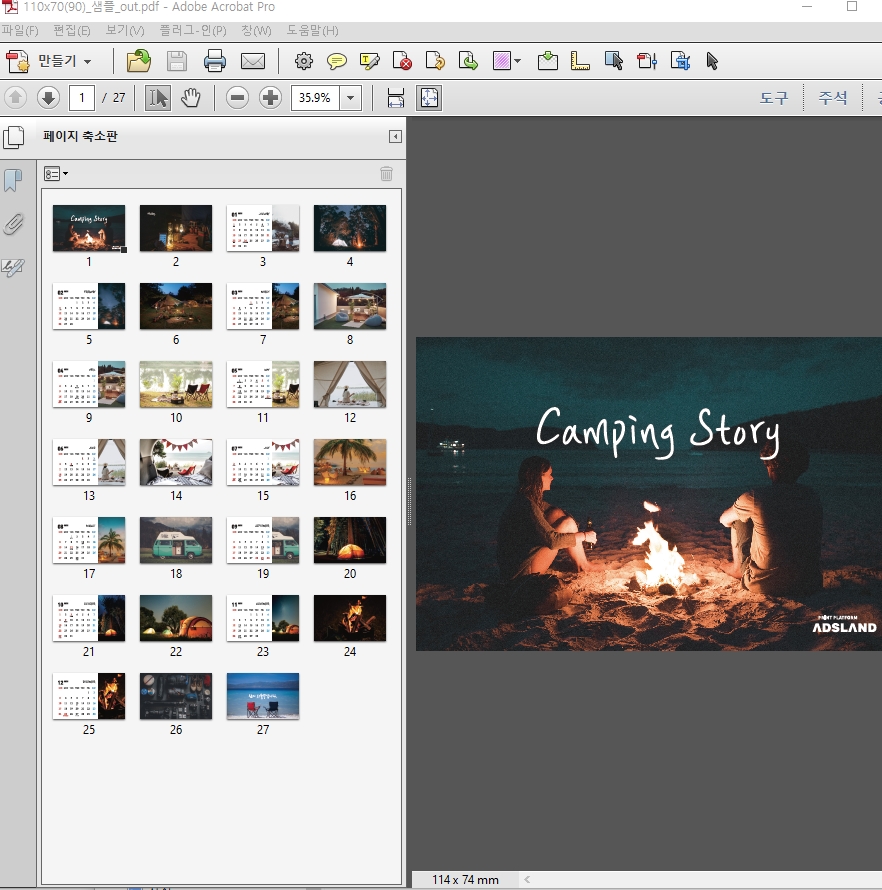Open the 보기(V) menu
This screenshot has width=882, height=890.
(125, 31)
